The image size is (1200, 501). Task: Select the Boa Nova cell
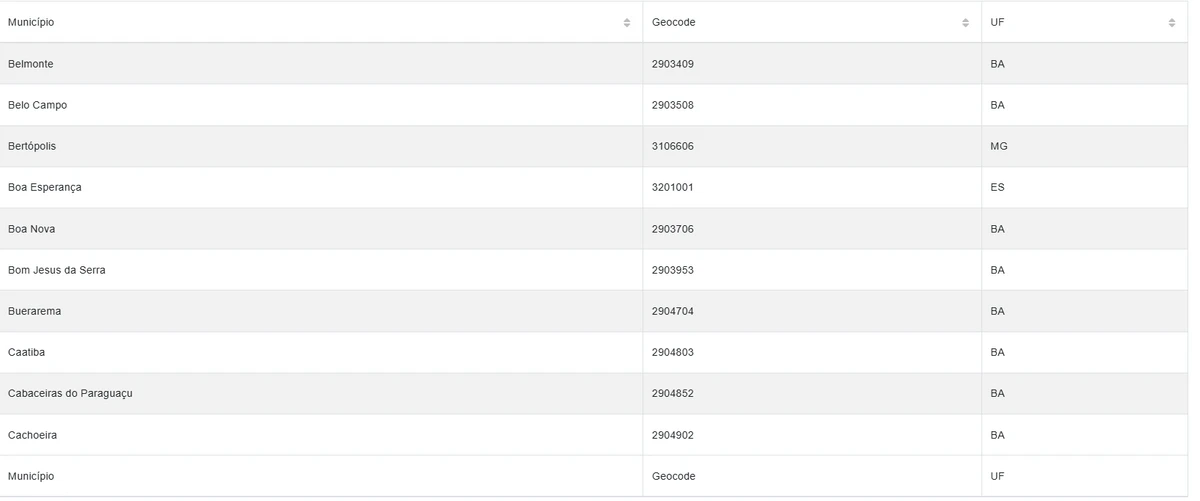coord(31,229)
